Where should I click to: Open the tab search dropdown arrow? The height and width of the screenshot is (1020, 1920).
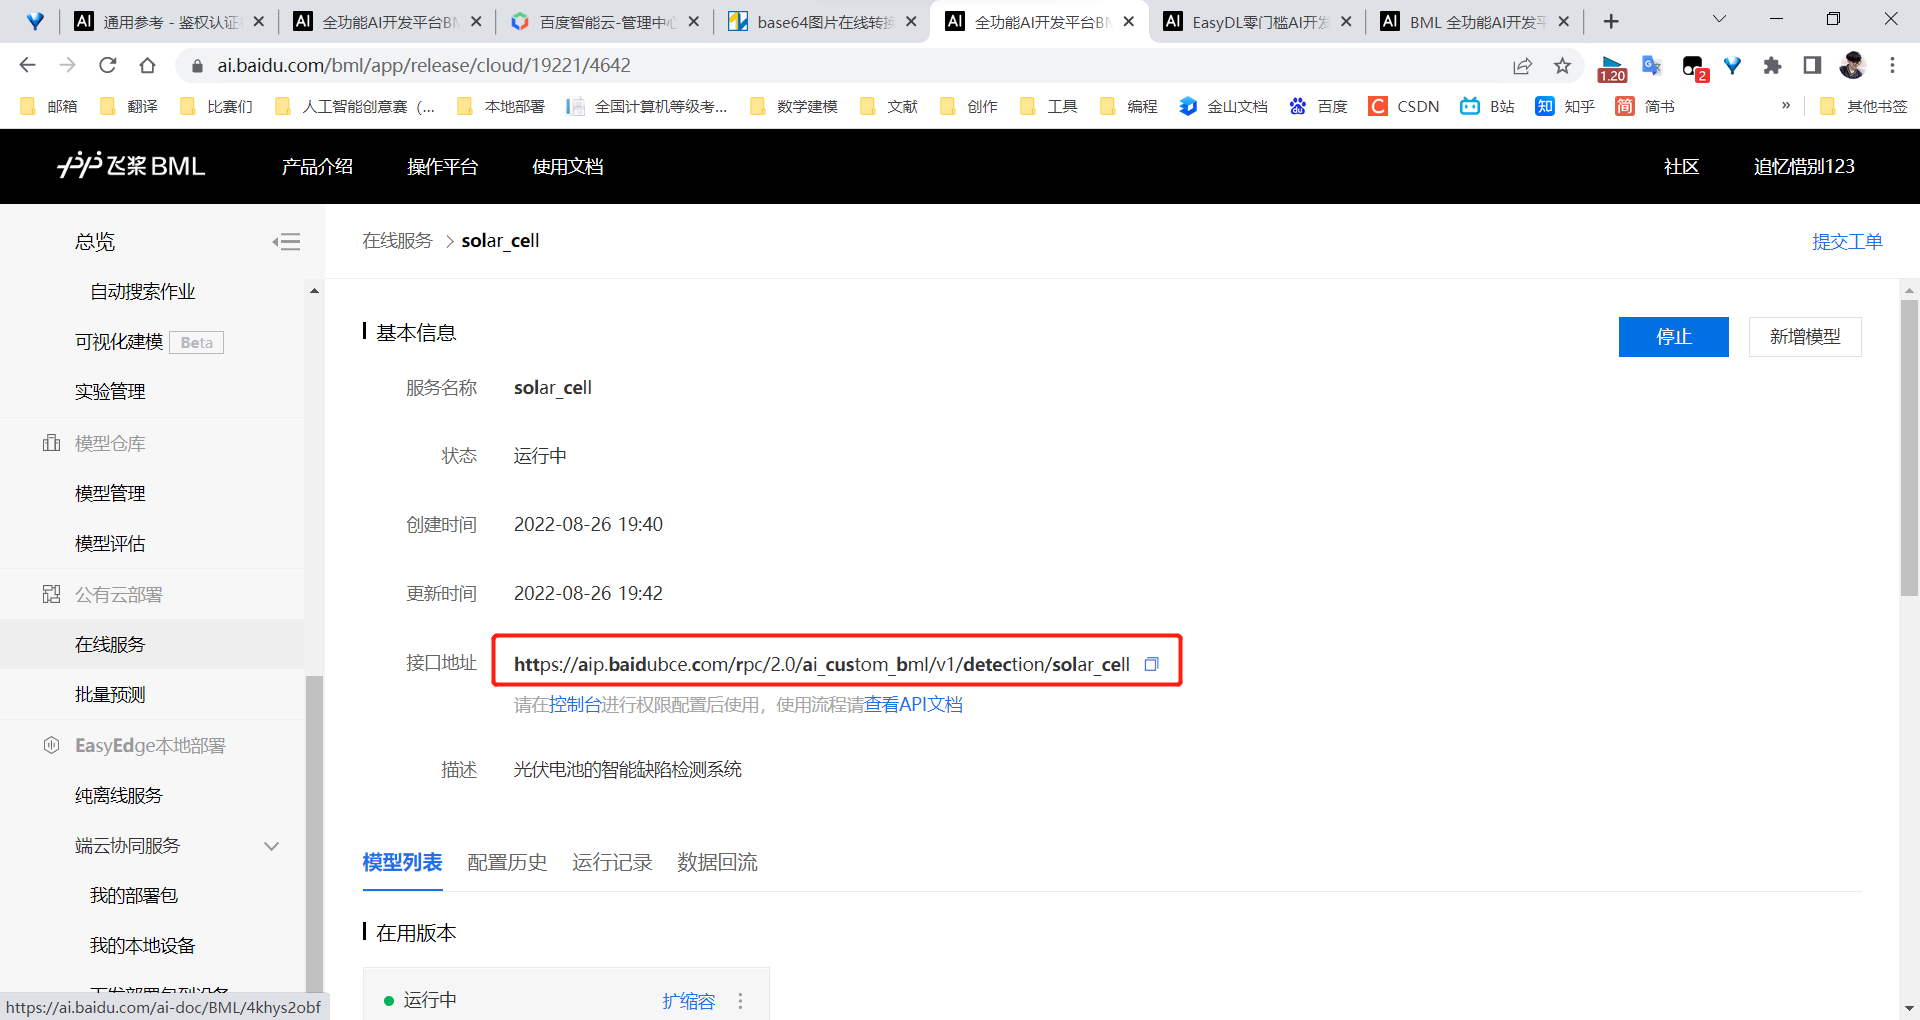coord(1719,20)
